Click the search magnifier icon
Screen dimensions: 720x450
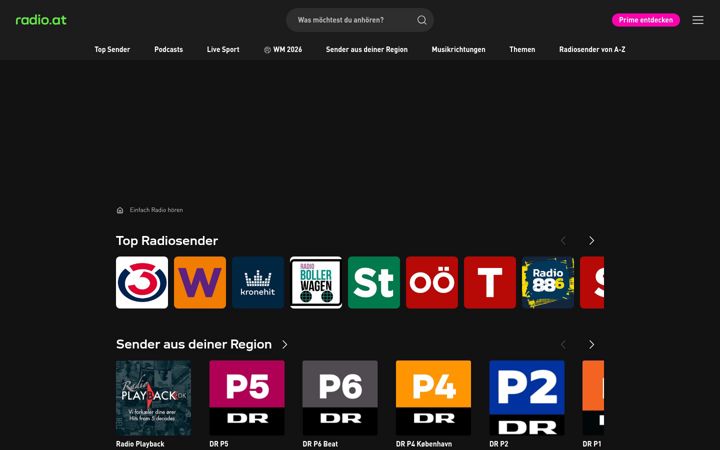pyautogui.click(x=422, y=20)
